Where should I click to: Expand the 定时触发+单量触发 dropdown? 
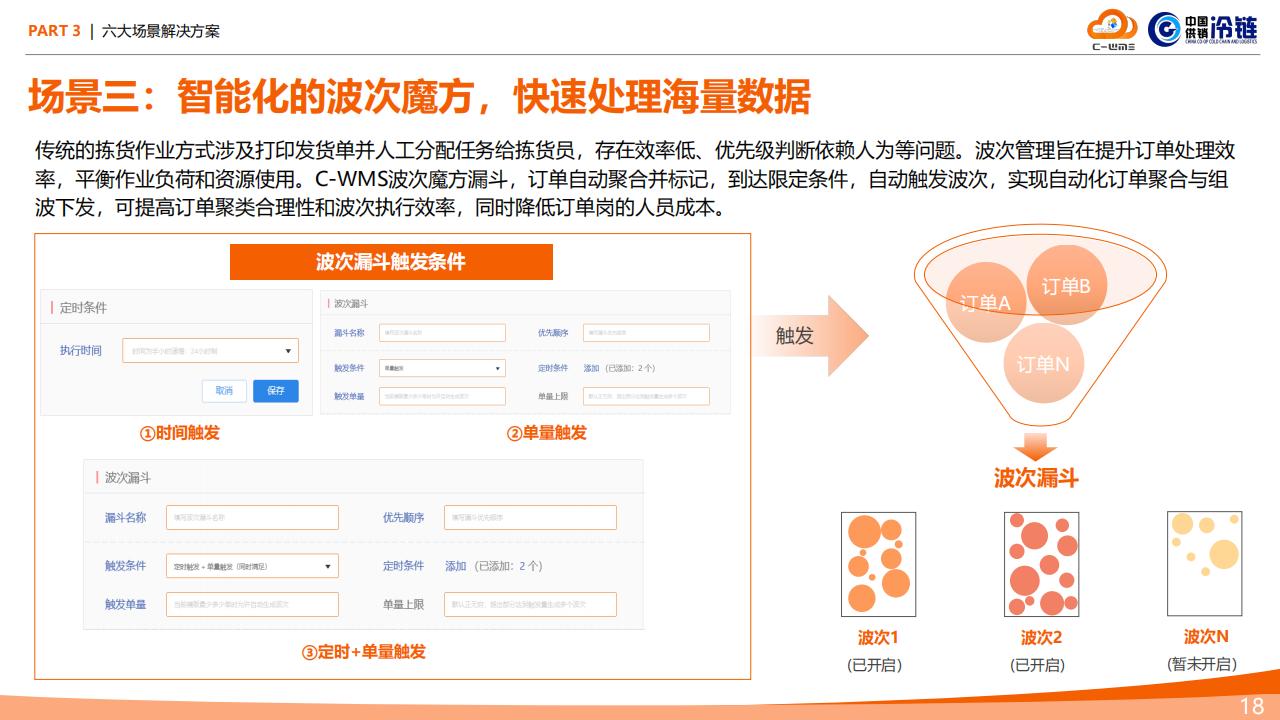(252, 566)
